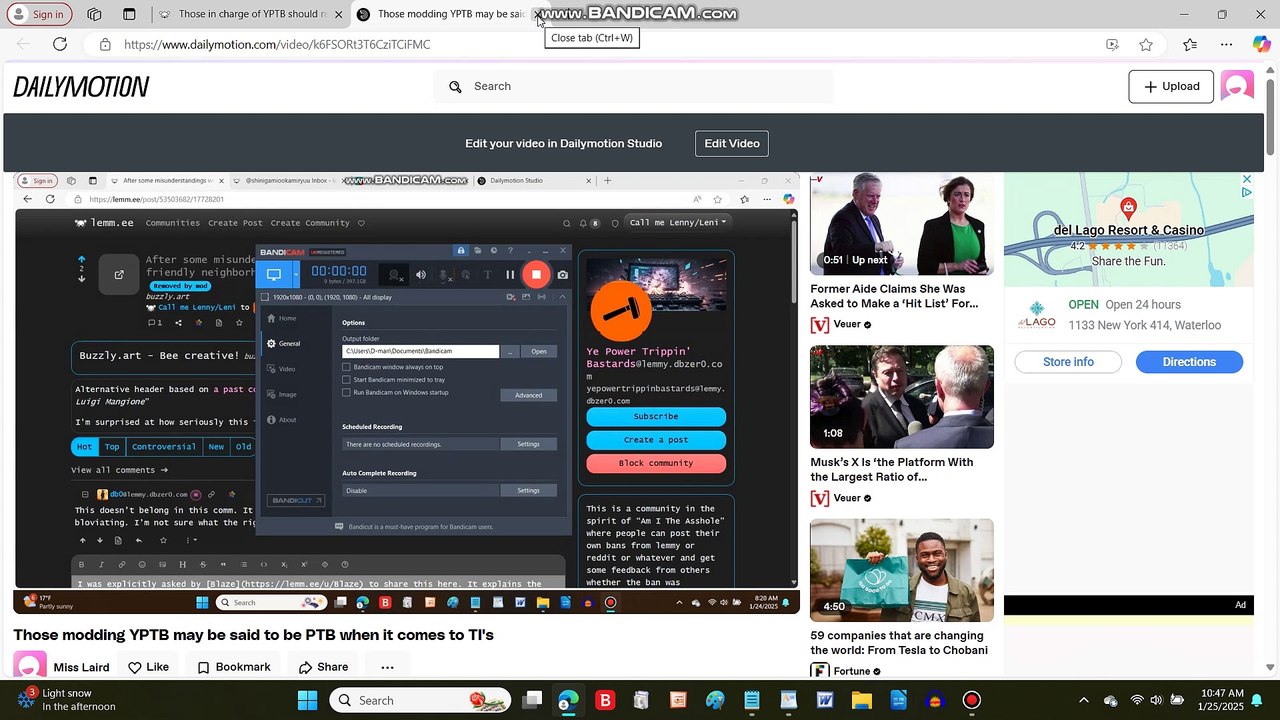Play the Musk's X video thumbnail

coord(902,397)
